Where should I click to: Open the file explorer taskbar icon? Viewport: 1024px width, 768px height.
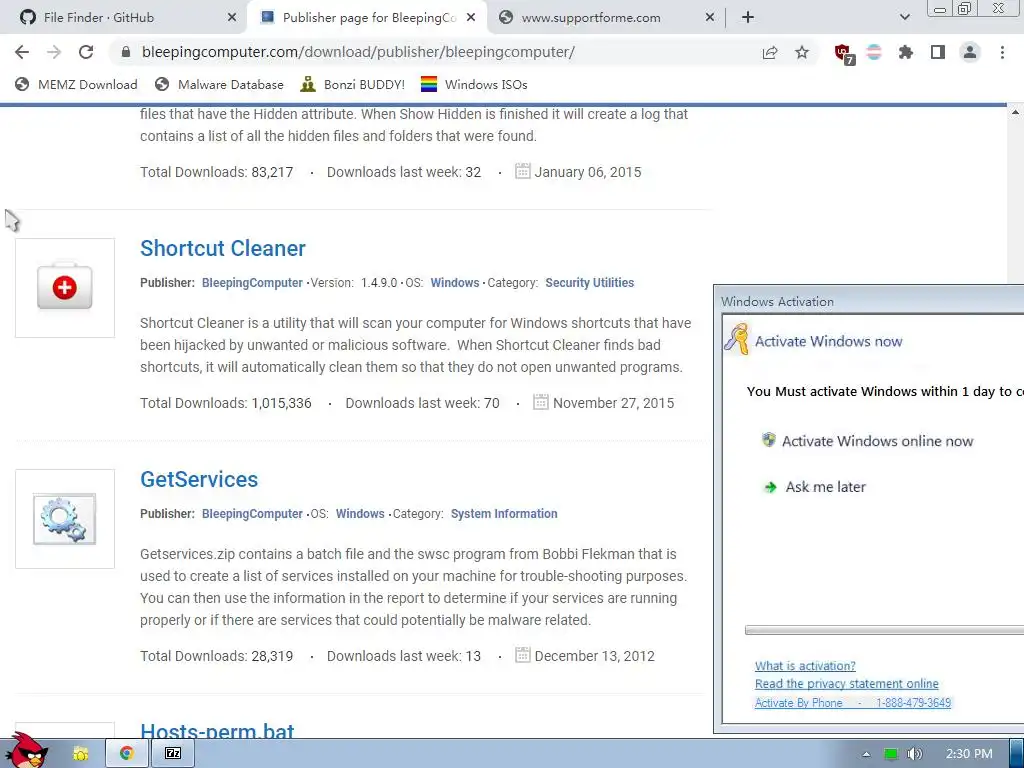tap(80, 754)
